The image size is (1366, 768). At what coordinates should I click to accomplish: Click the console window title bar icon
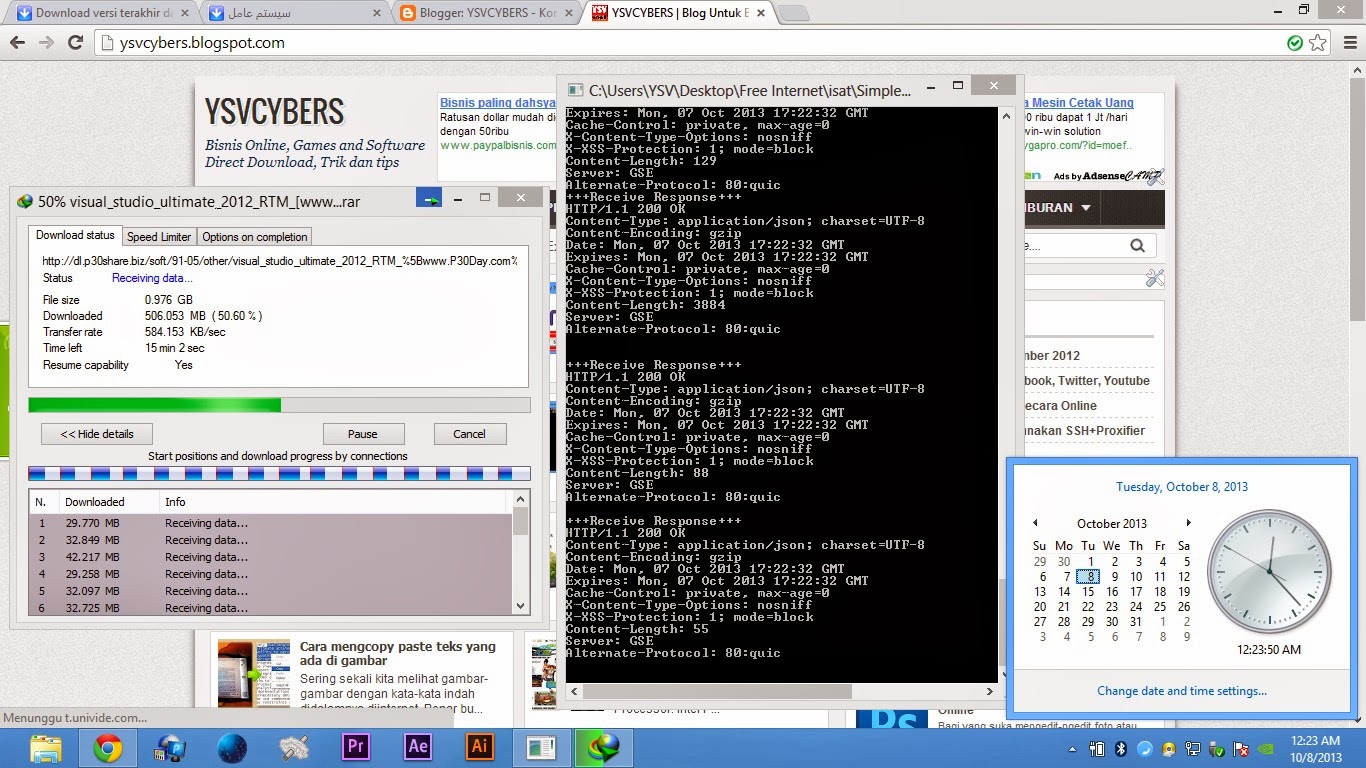point(575,90)
